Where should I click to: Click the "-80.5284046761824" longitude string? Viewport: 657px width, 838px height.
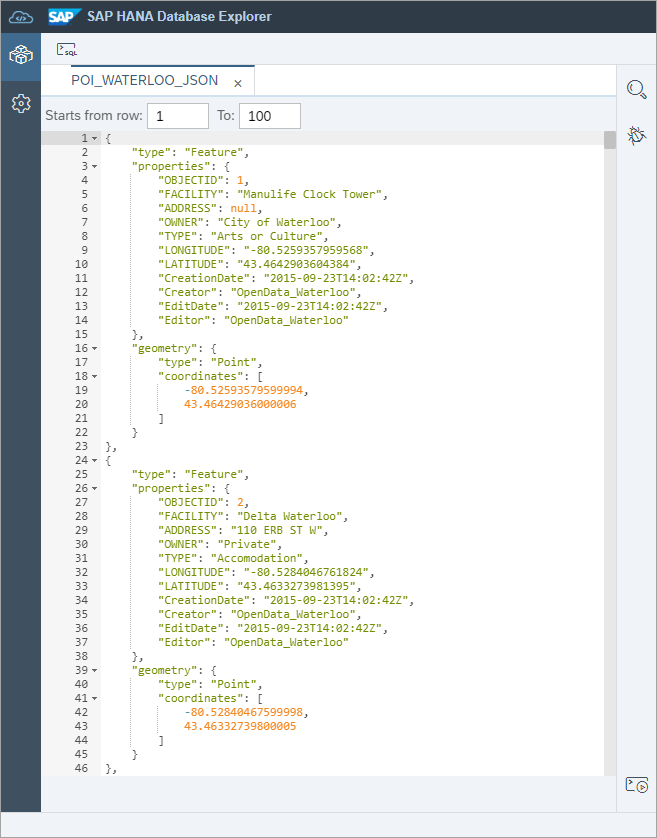(306, 572)
